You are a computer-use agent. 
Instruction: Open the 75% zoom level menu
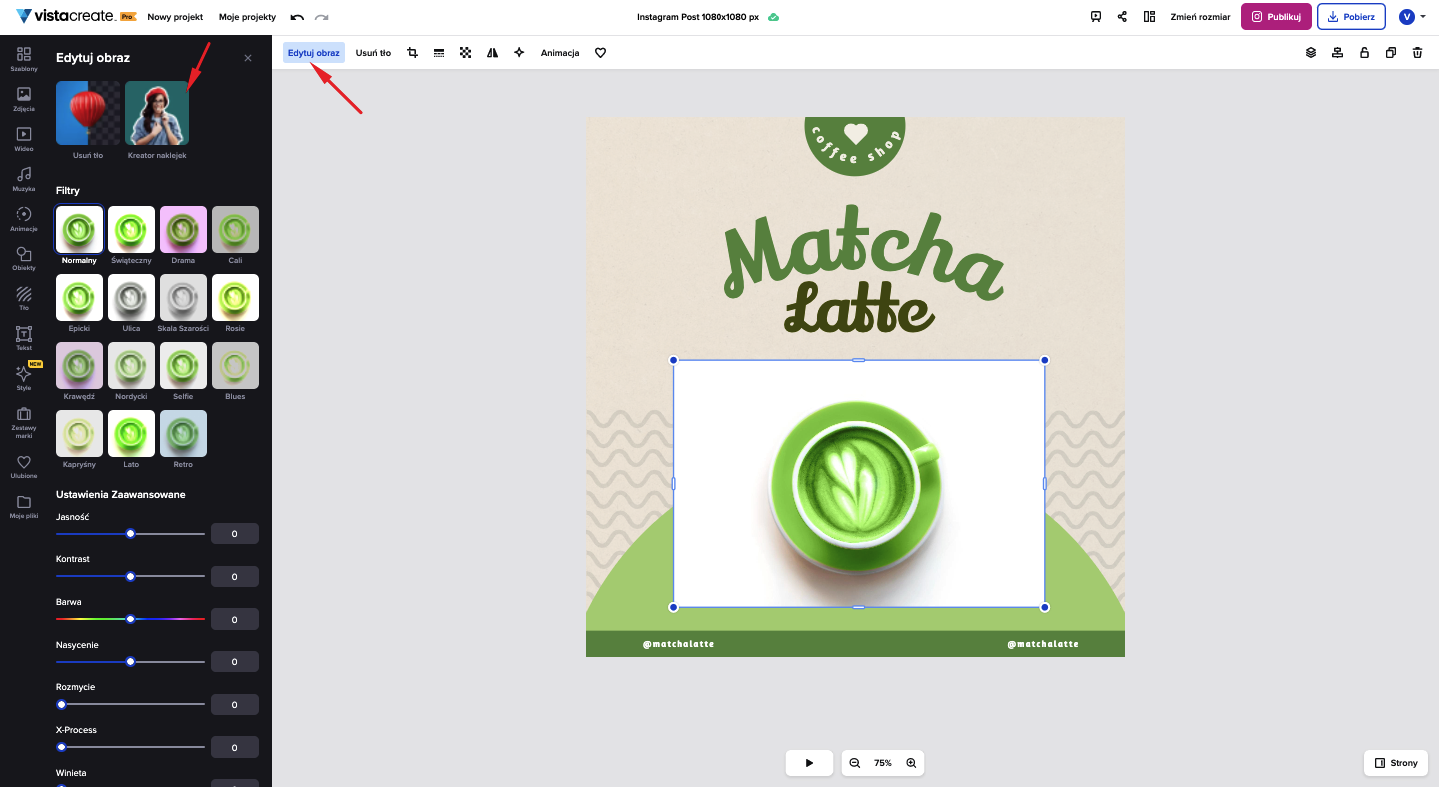[x=883, y=763]
